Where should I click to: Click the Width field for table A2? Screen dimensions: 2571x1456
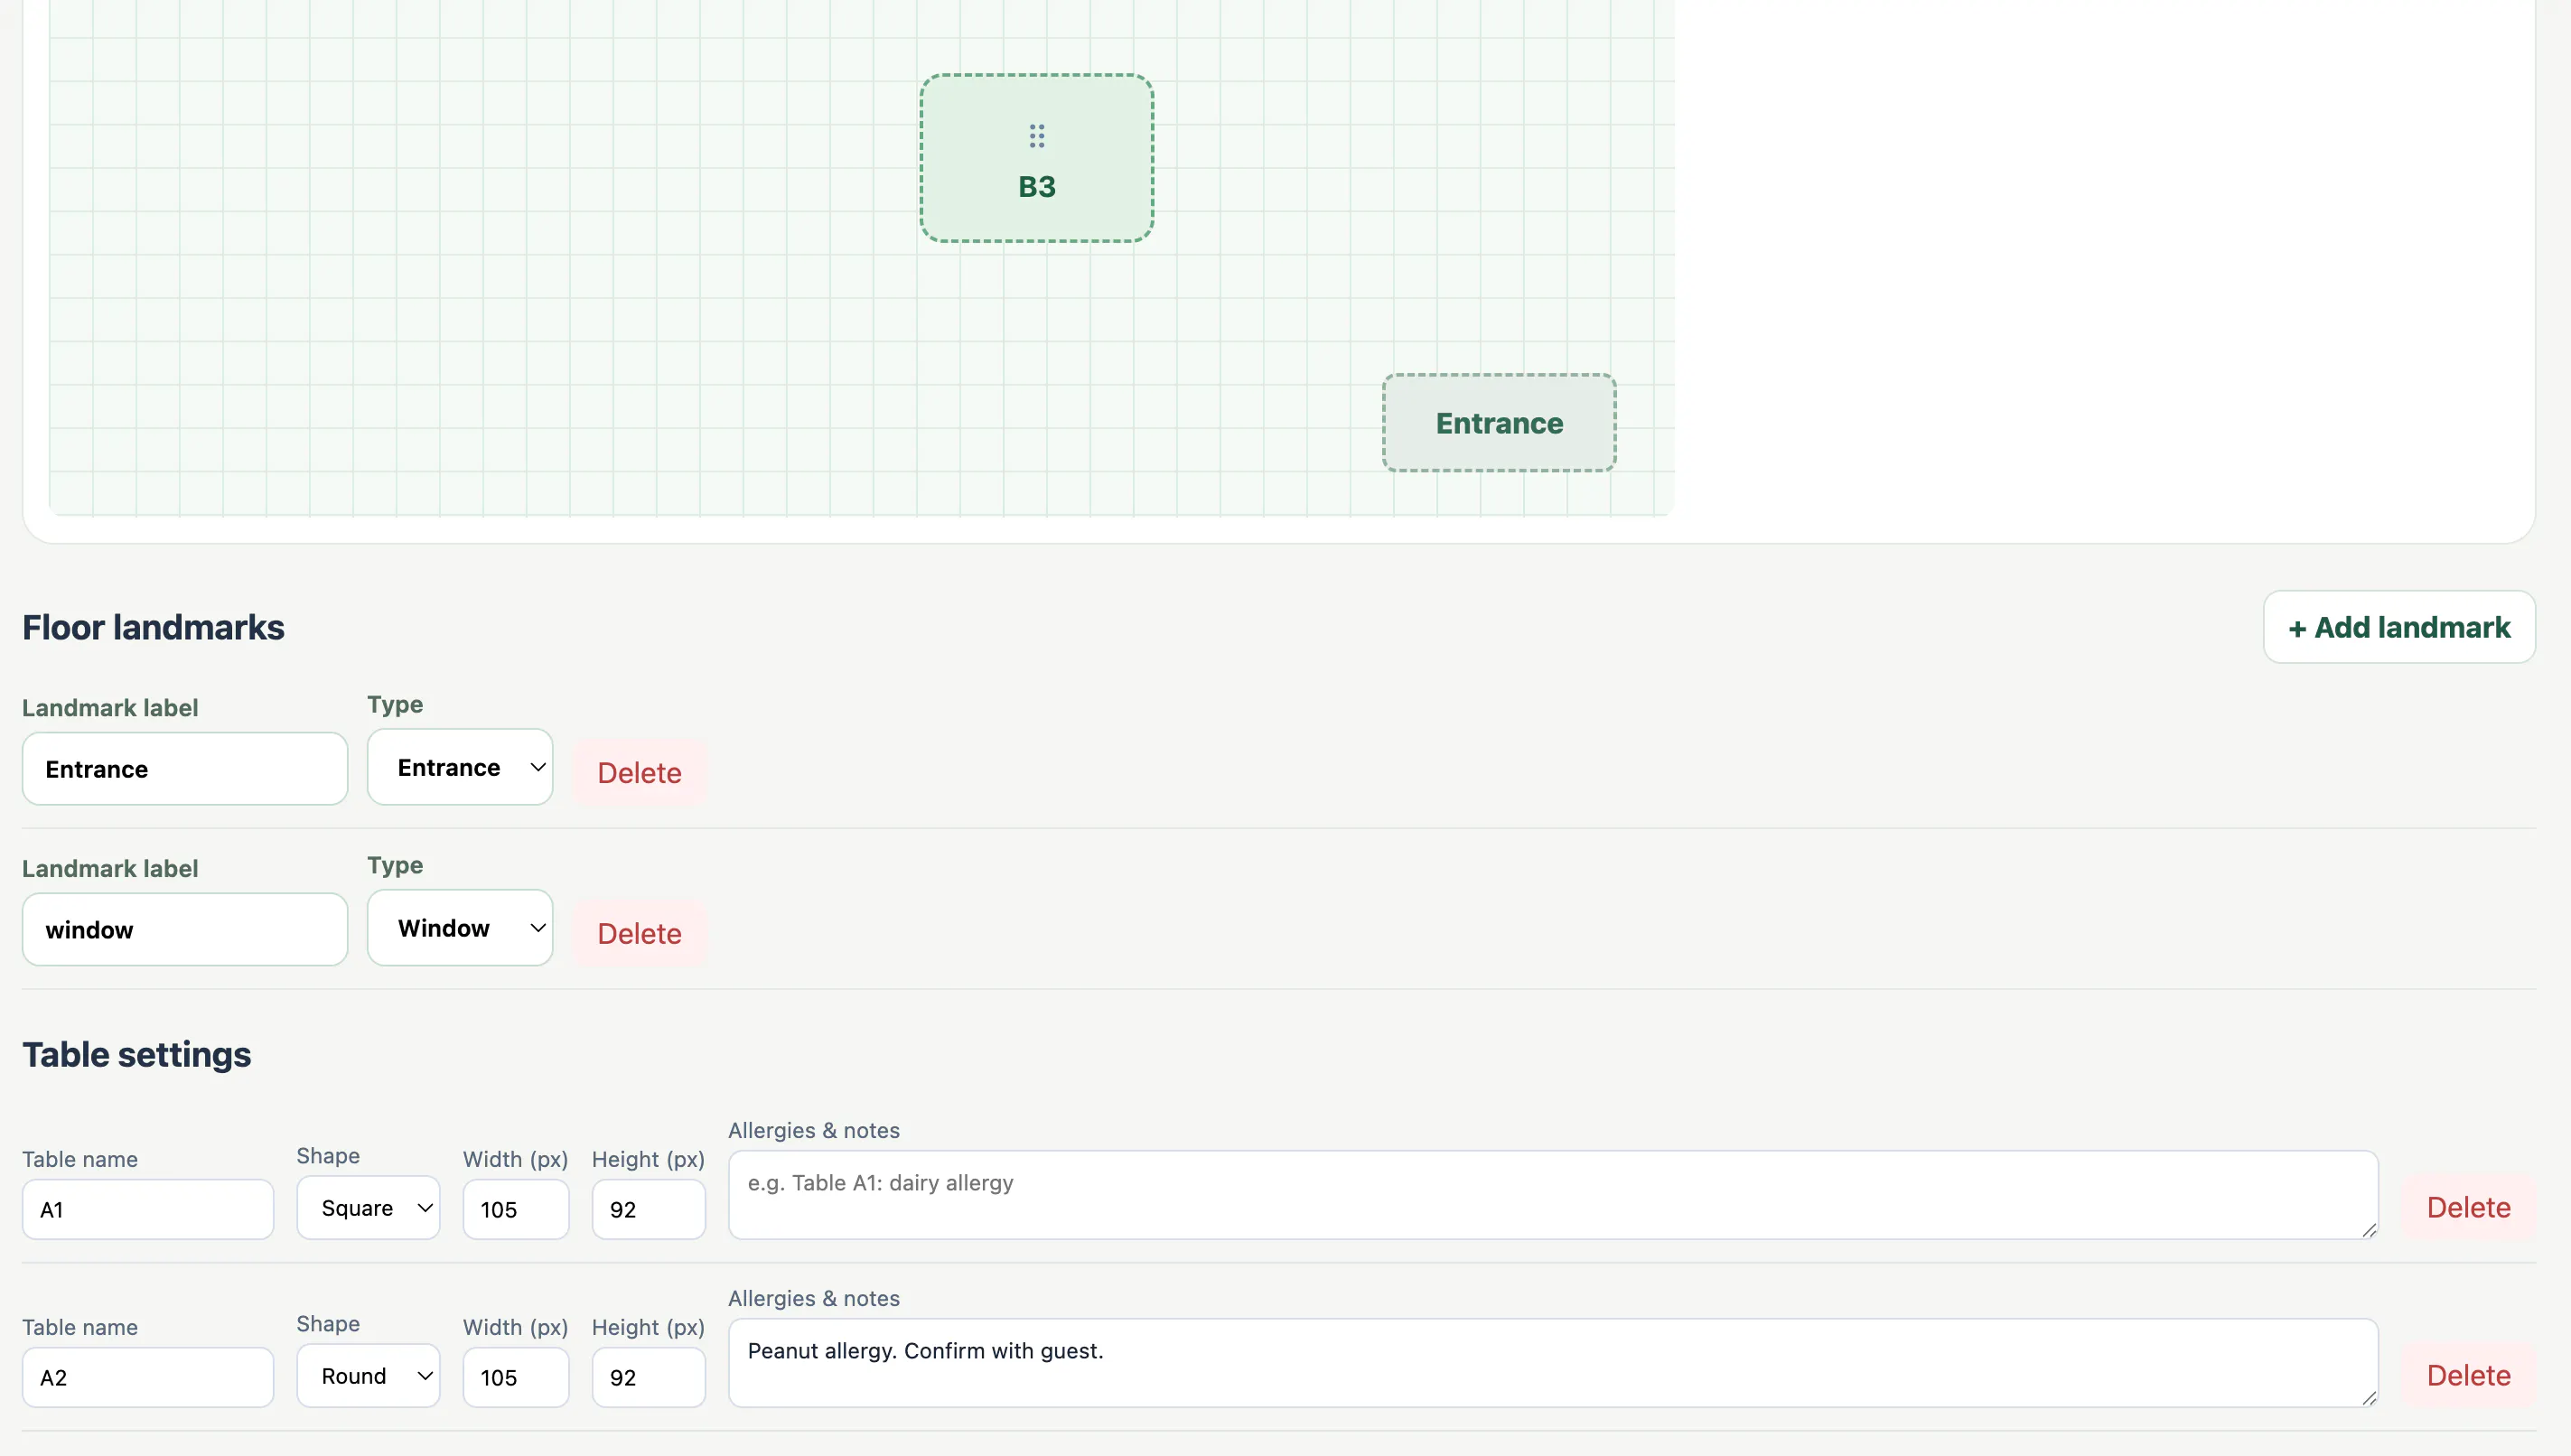516,1378
